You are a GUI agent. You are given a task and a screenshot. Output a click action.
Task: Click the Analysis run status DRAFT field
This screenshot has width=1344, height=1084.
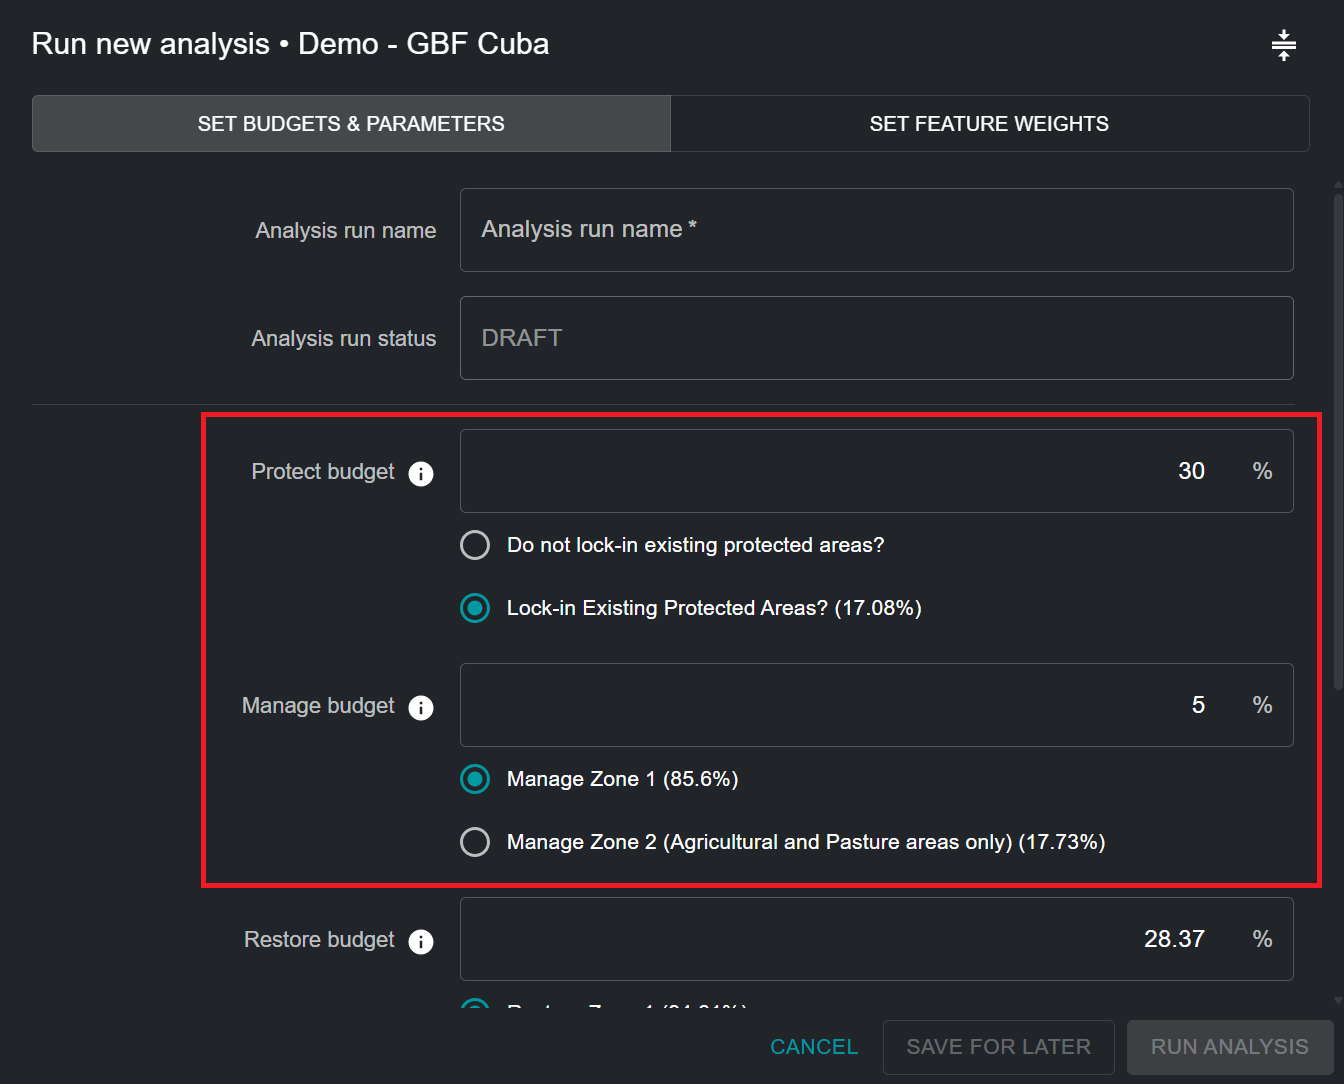click(876, 338)
